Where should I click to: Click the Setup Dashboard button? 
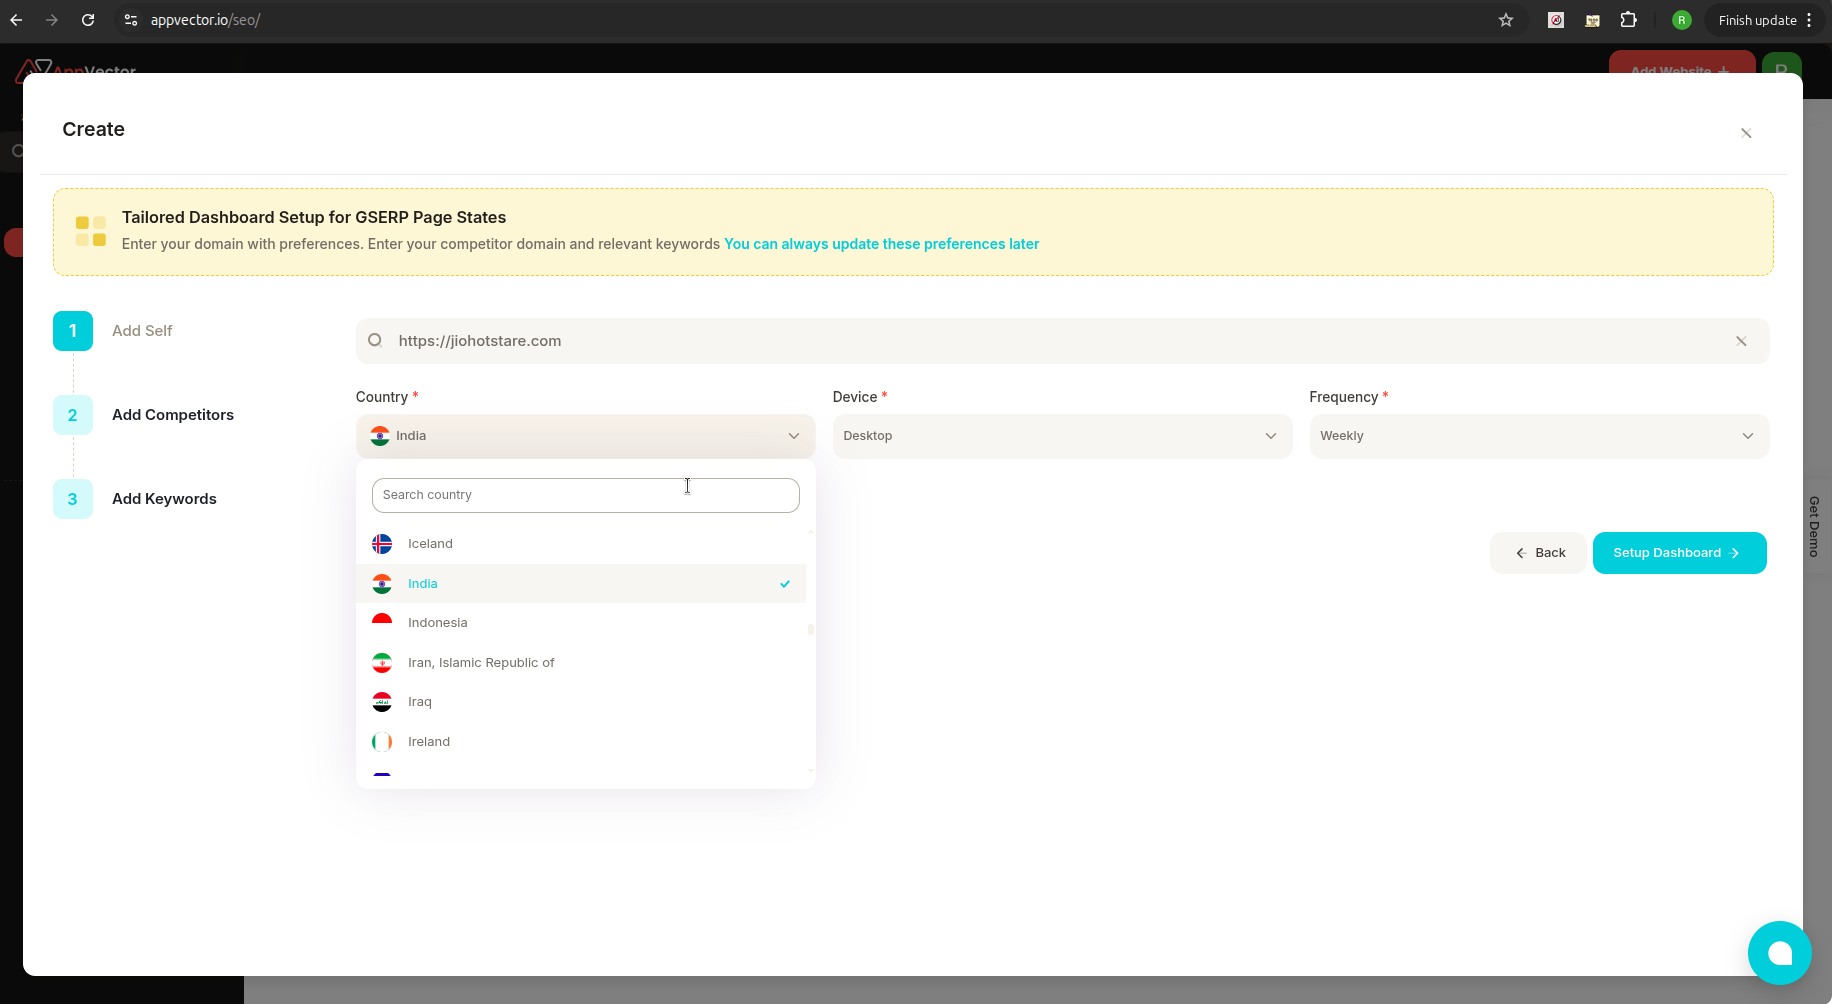[x=1679, y=552]
